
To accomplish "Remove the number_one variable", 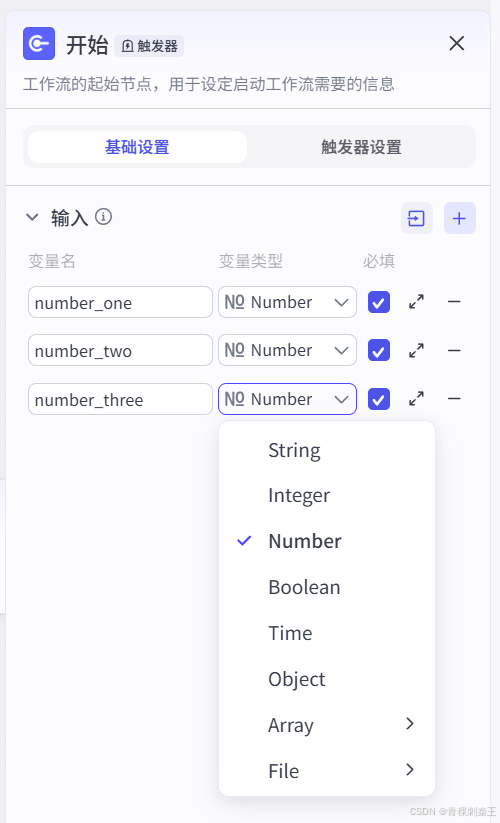I will pyautogui.click(x=454, y=302).
